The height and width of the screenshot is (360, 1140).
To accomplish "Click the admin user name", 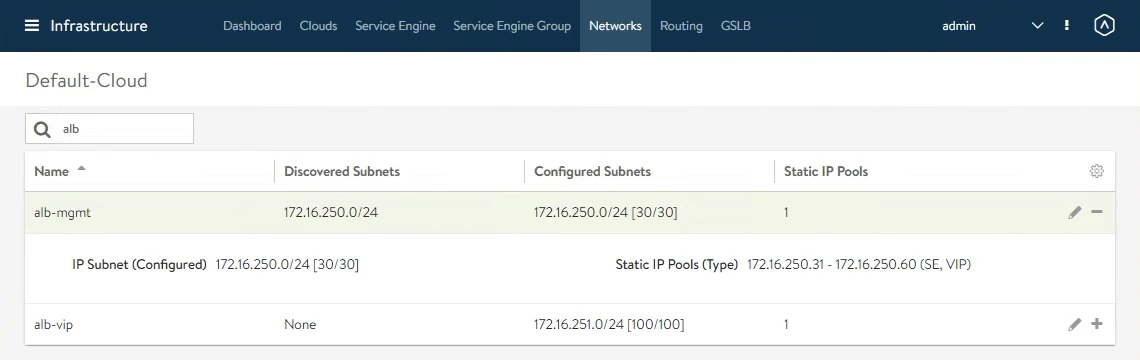I will pos(958,25).
